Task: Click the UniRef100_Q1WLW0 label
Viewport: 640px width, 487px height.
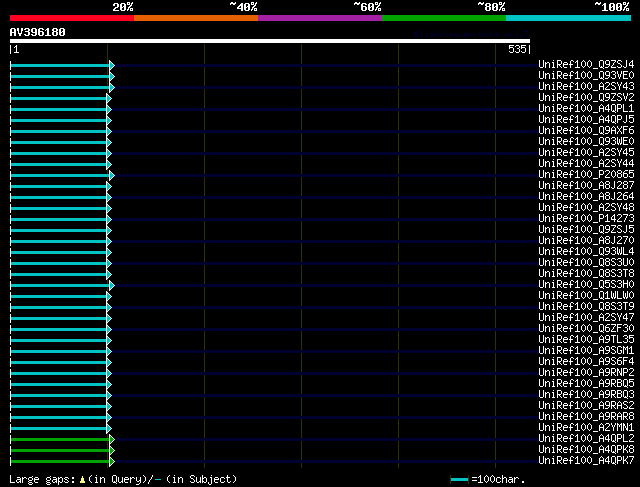Action: (586, 296)
